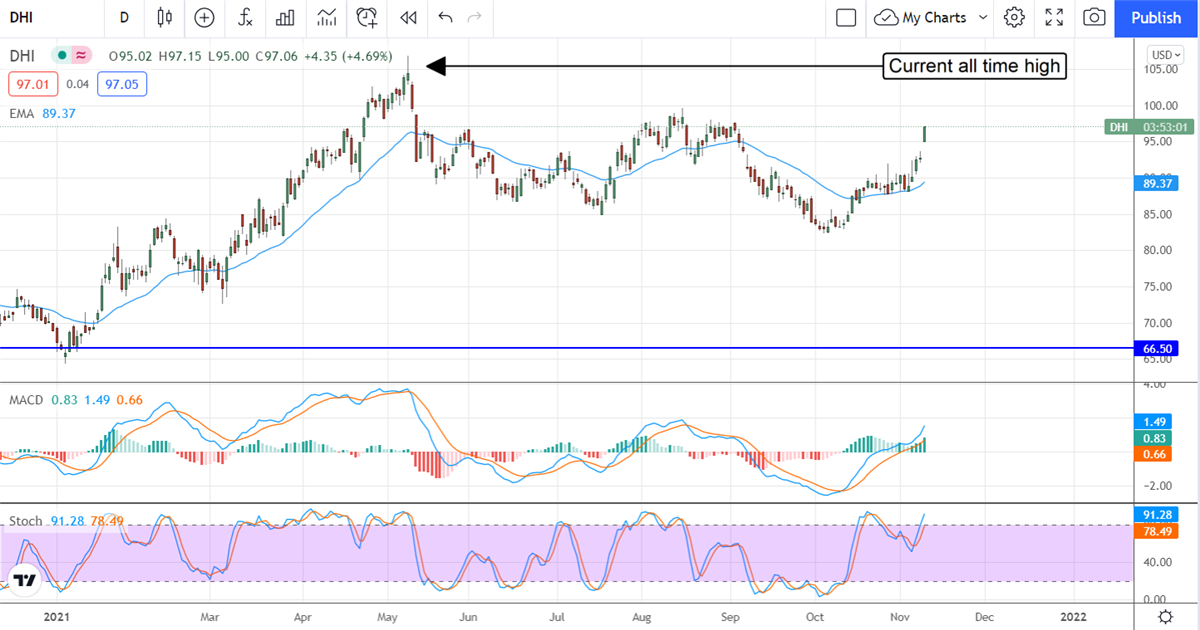Open the fx Indicators dialog
Screen dimensions: 1200x630
(x=245, y=17)
